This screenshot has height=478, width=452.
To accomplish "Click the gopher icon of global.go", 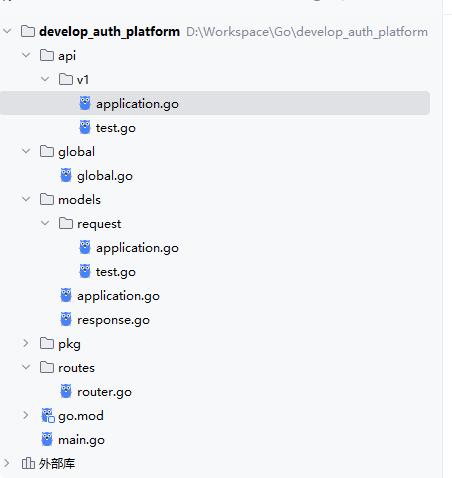I will [x=66, y=175].
